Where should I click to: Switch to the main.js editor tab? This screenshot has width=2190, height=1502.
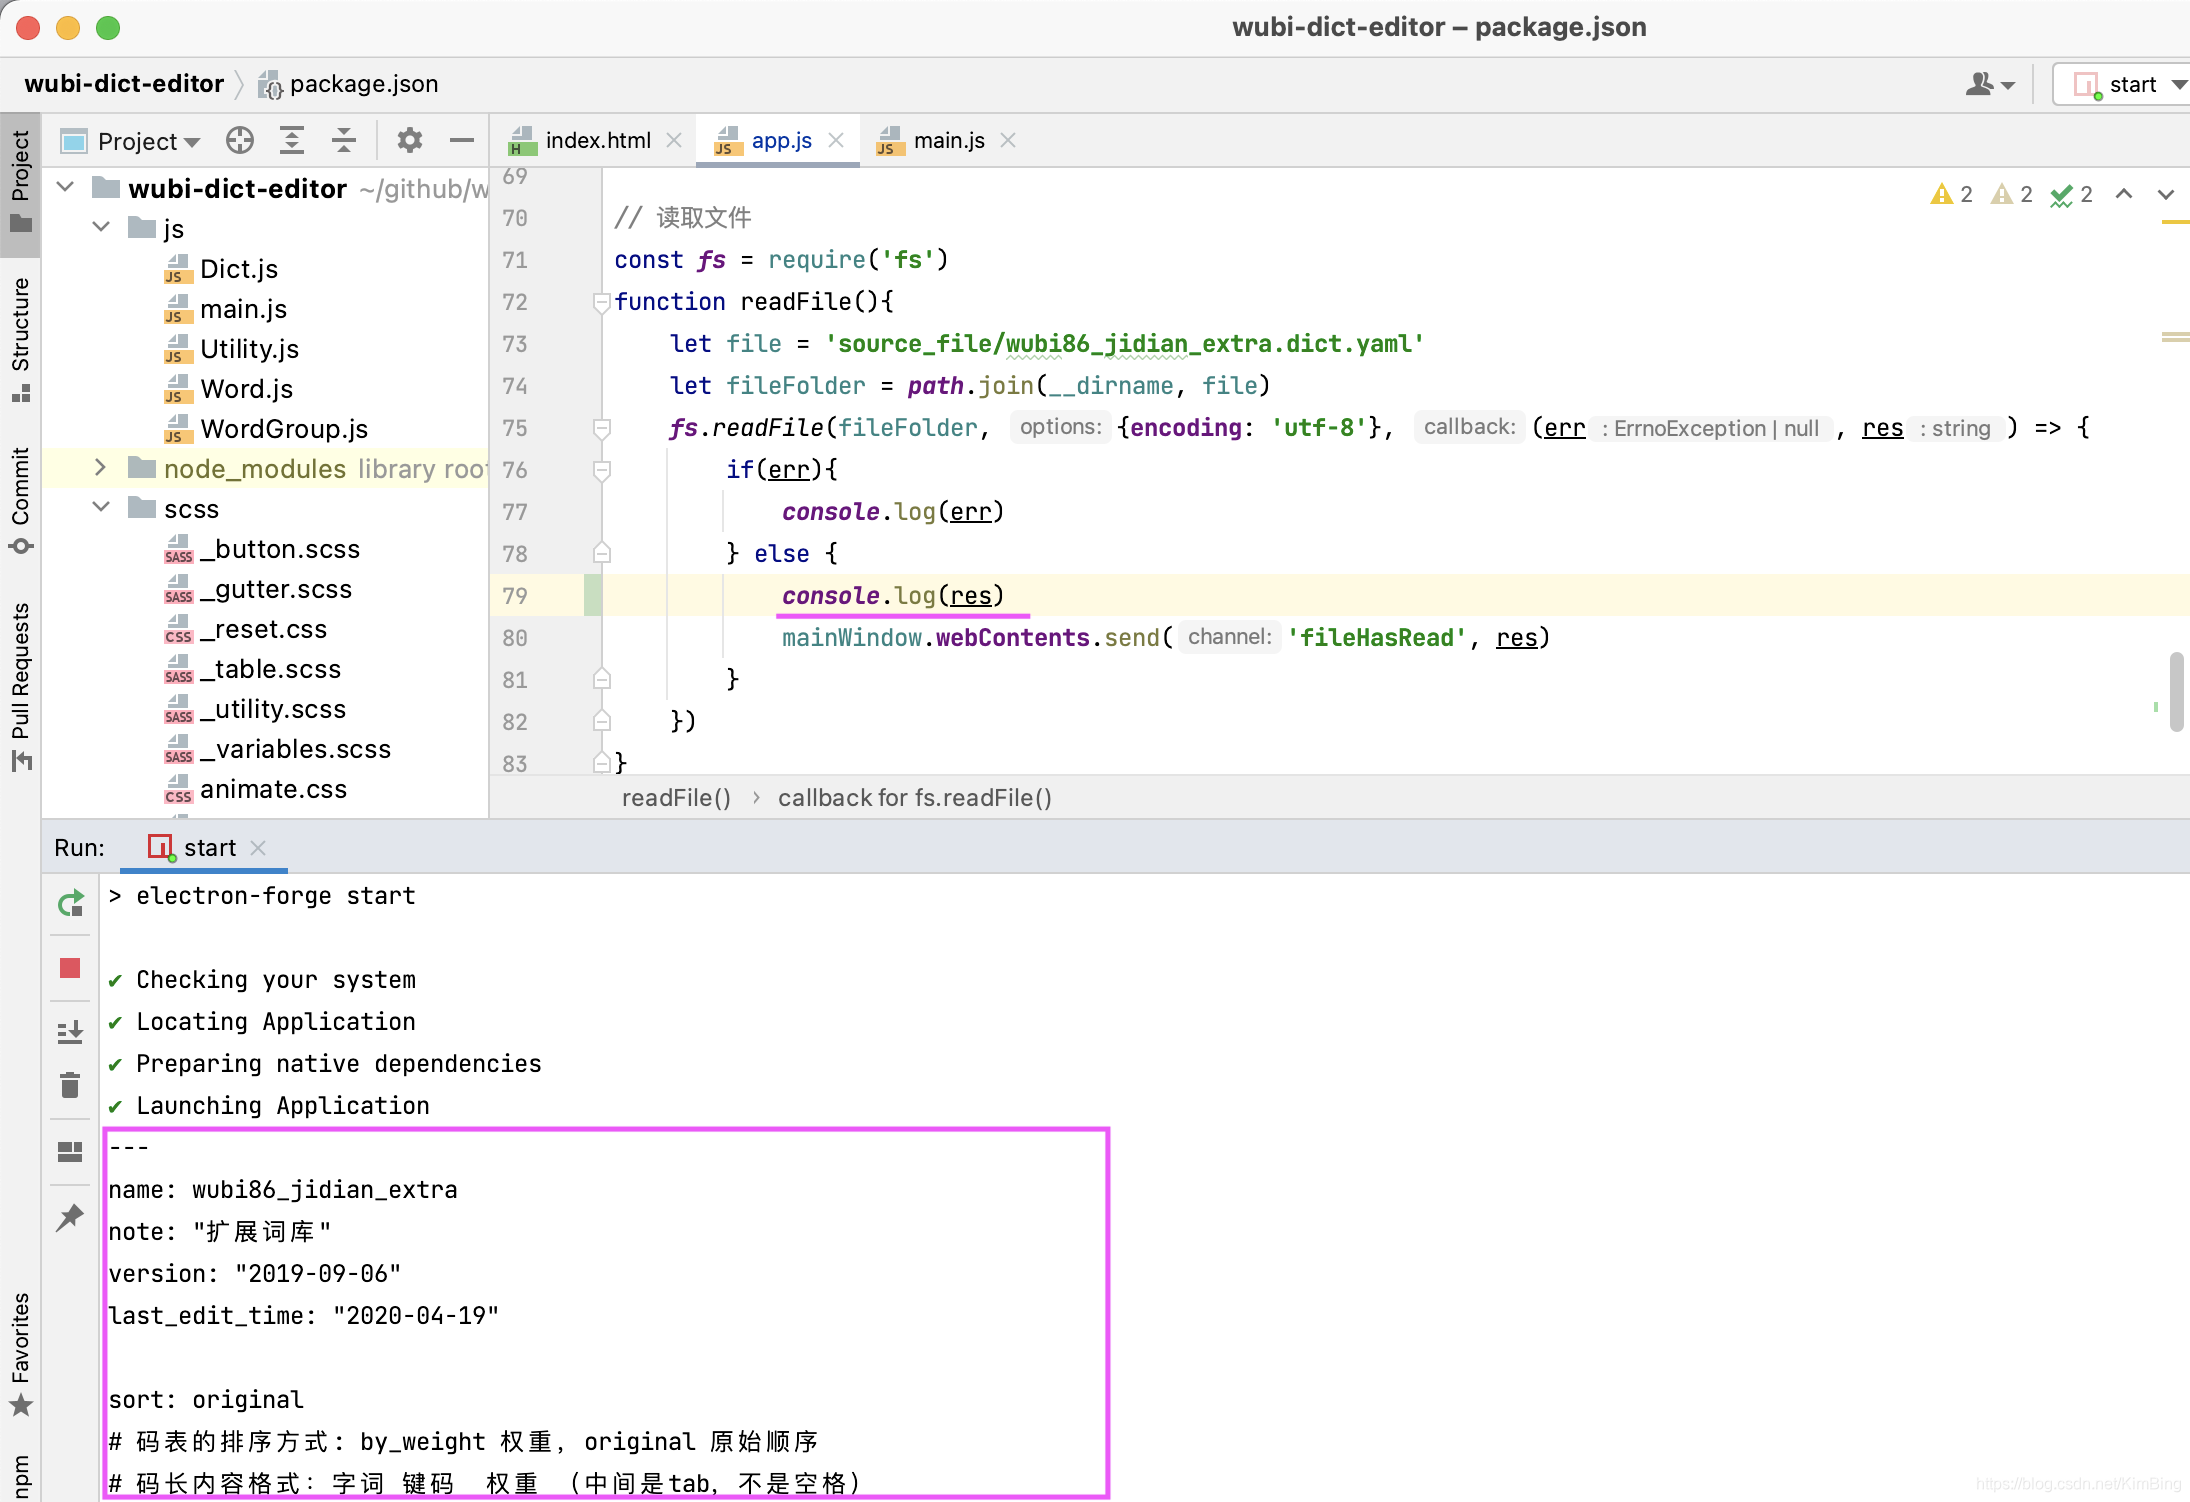coord(948,141)
